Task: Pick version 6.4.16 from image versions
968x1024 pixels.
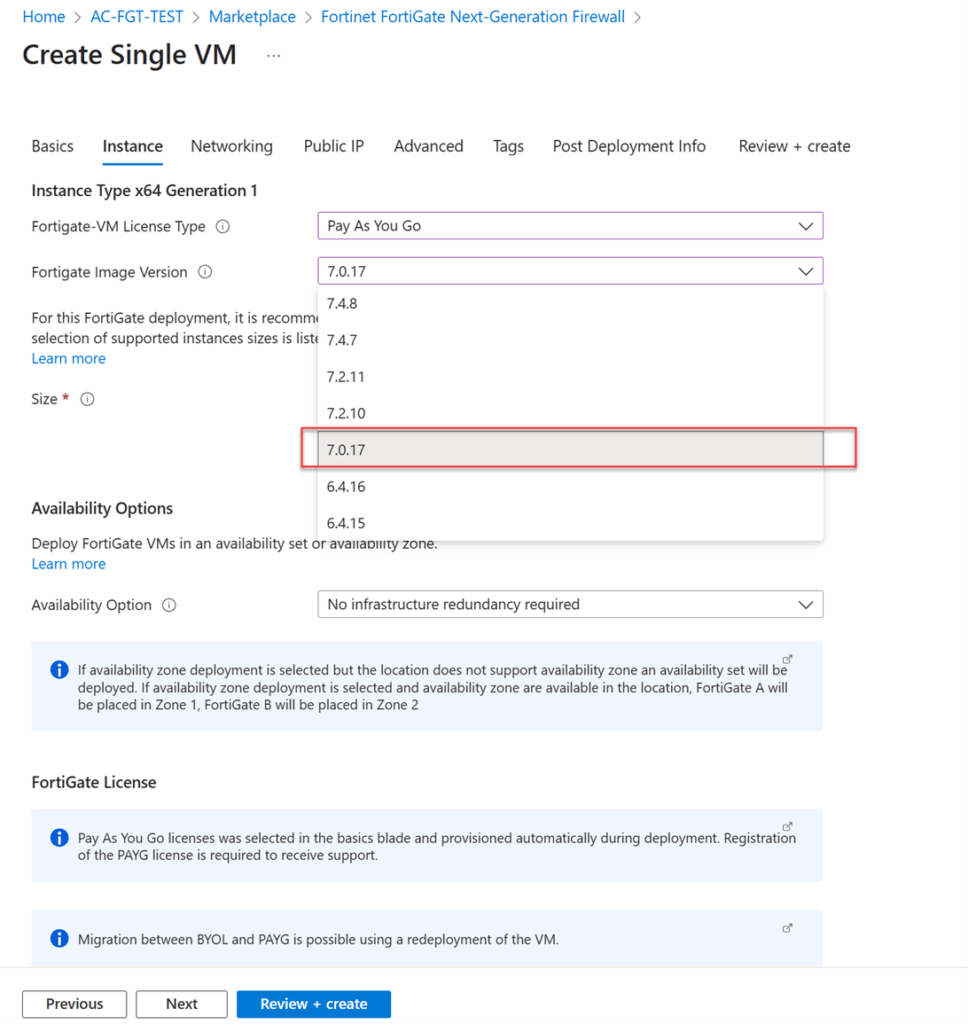Action: click(345, 487)
